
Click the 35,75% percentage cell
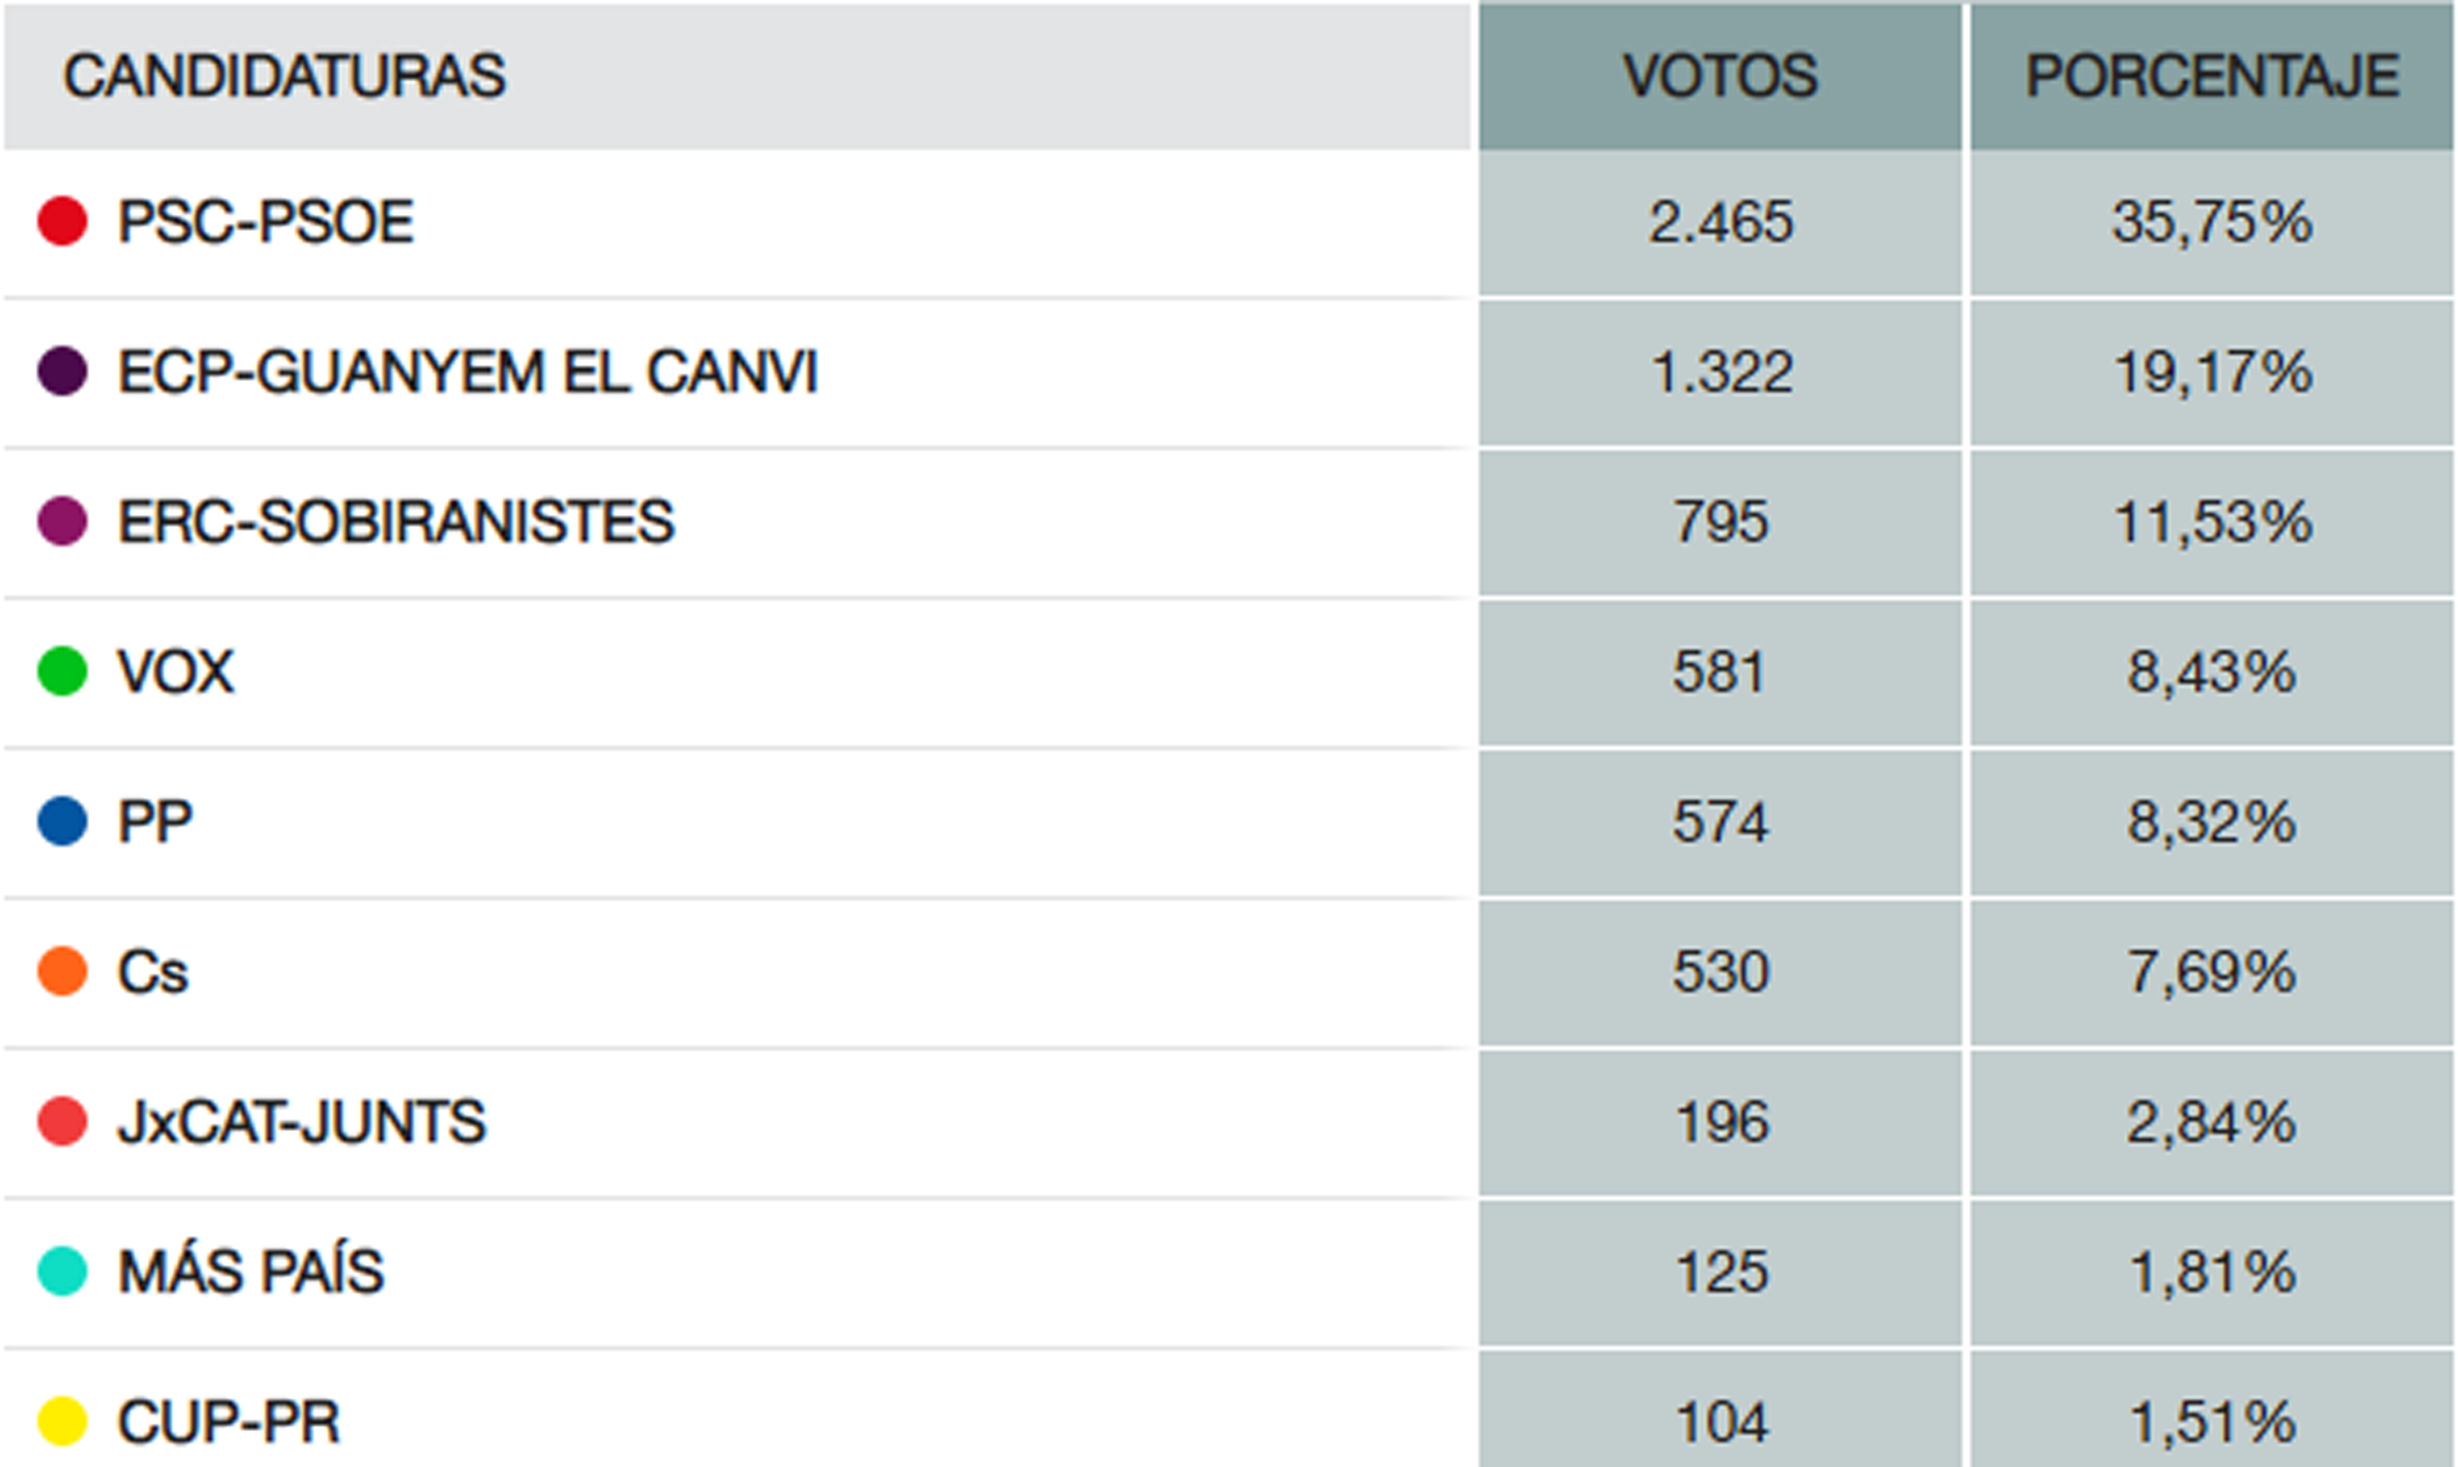click(2212, 223)
